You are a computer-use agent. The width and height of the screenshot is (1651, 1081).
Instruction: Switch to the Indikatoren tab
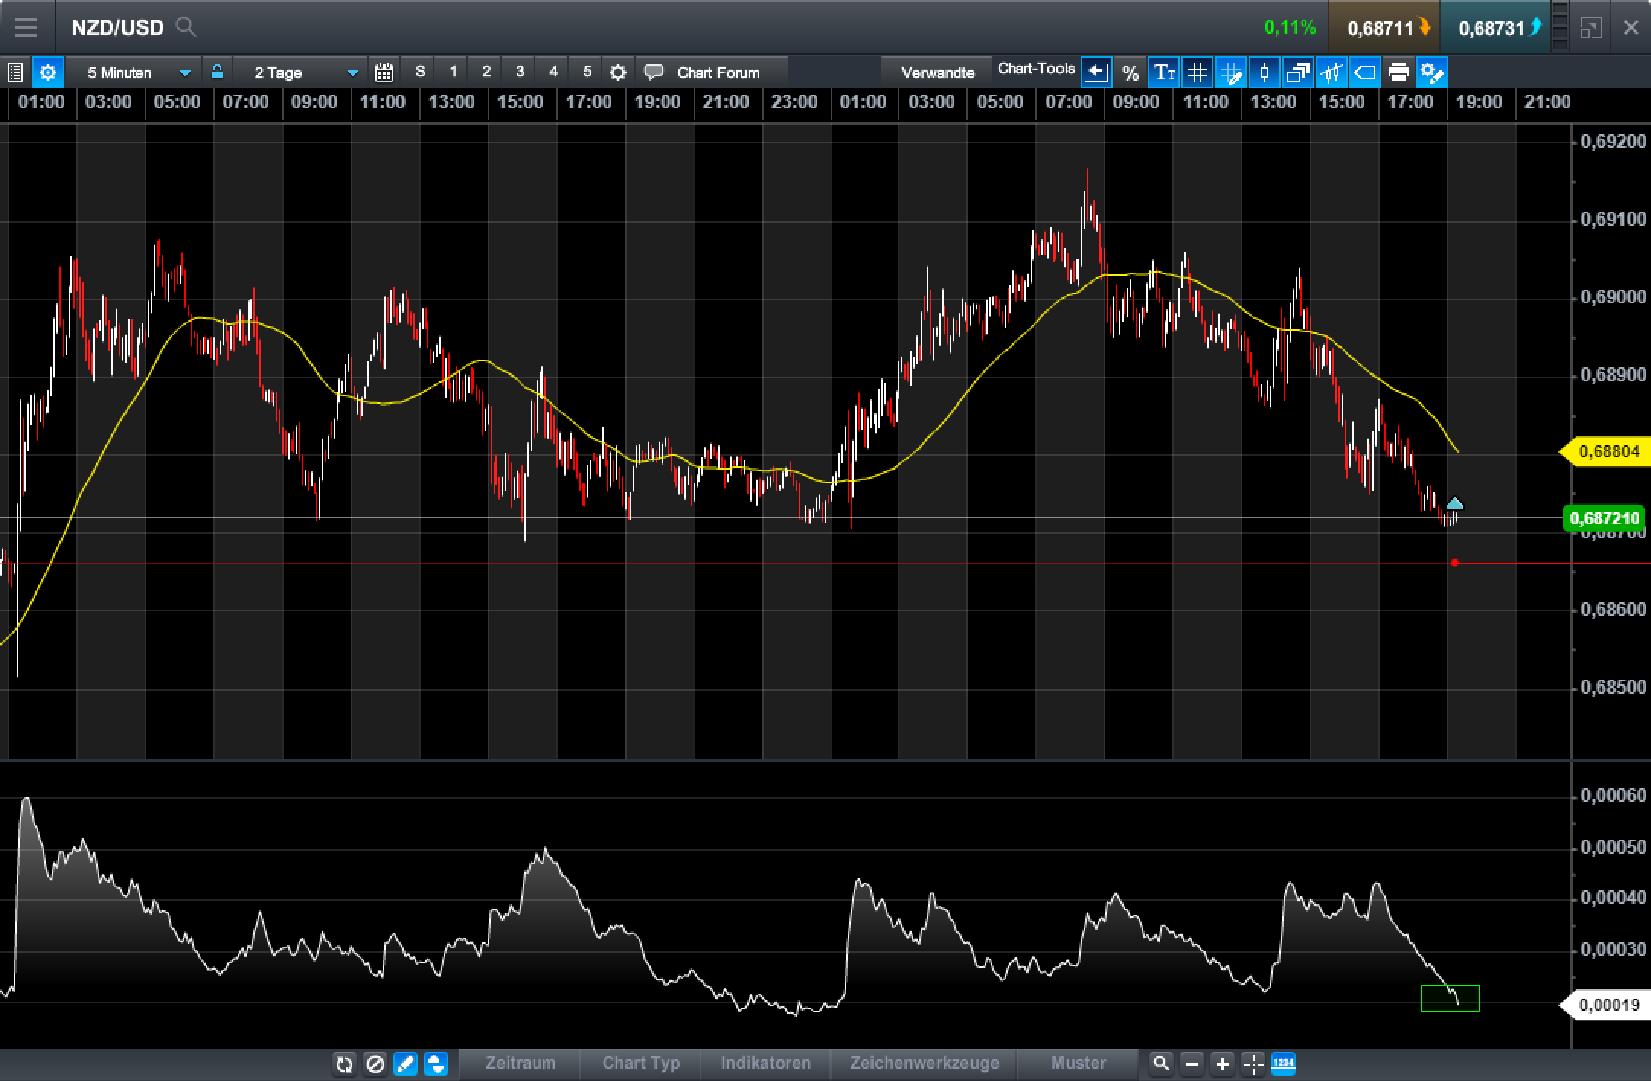tap(765, 1063)
